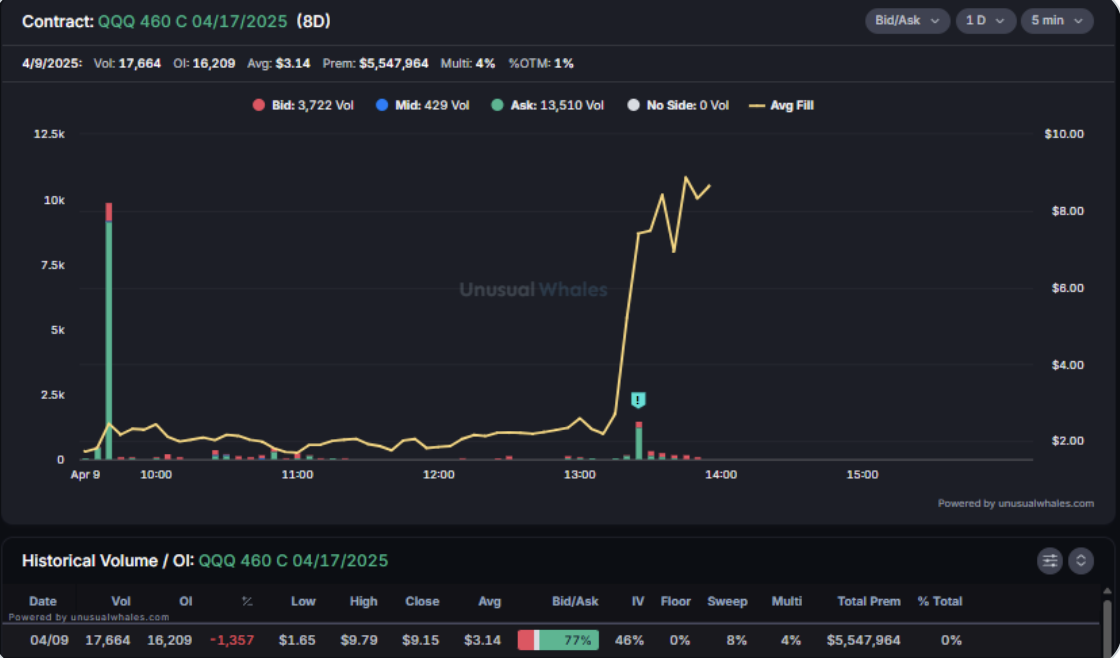Open the Bid/Ask dropdown
Screen dimensions: 1120x658
(907, 21)
